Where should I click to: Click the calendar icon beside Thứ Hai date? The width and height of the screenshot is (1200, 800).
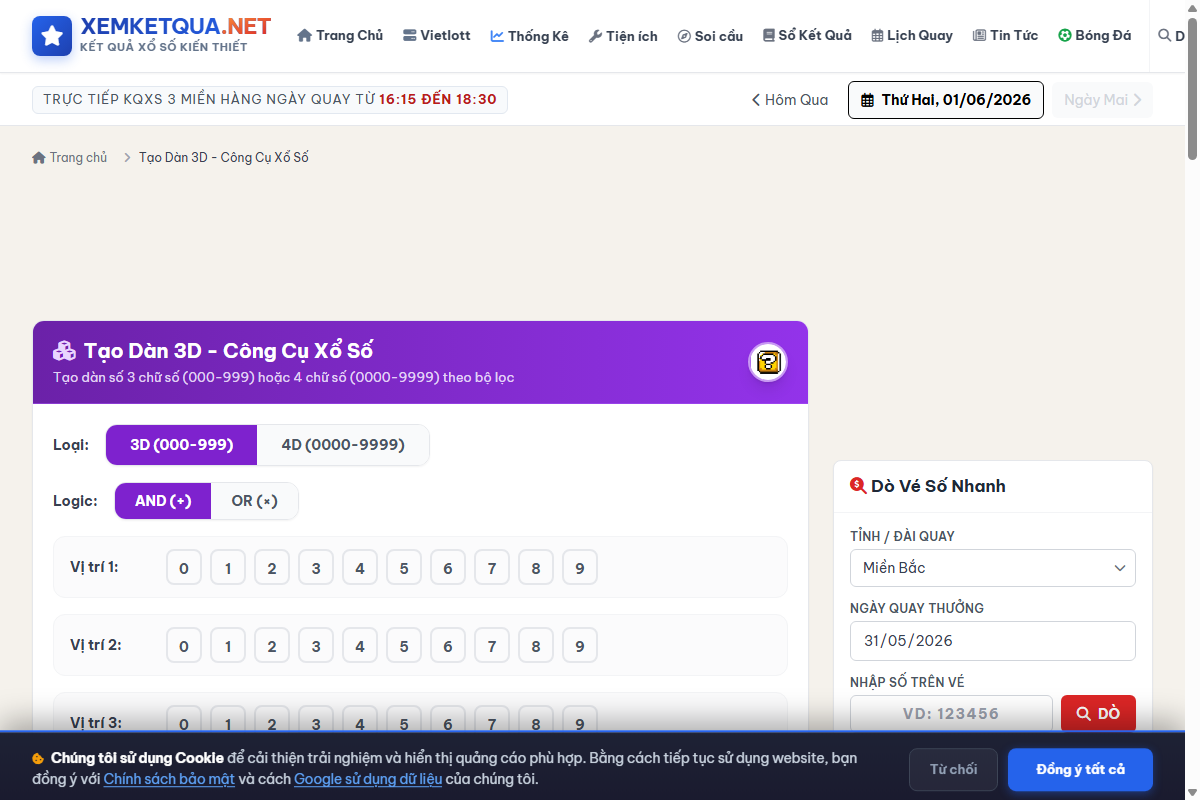(x=867, y=100)
